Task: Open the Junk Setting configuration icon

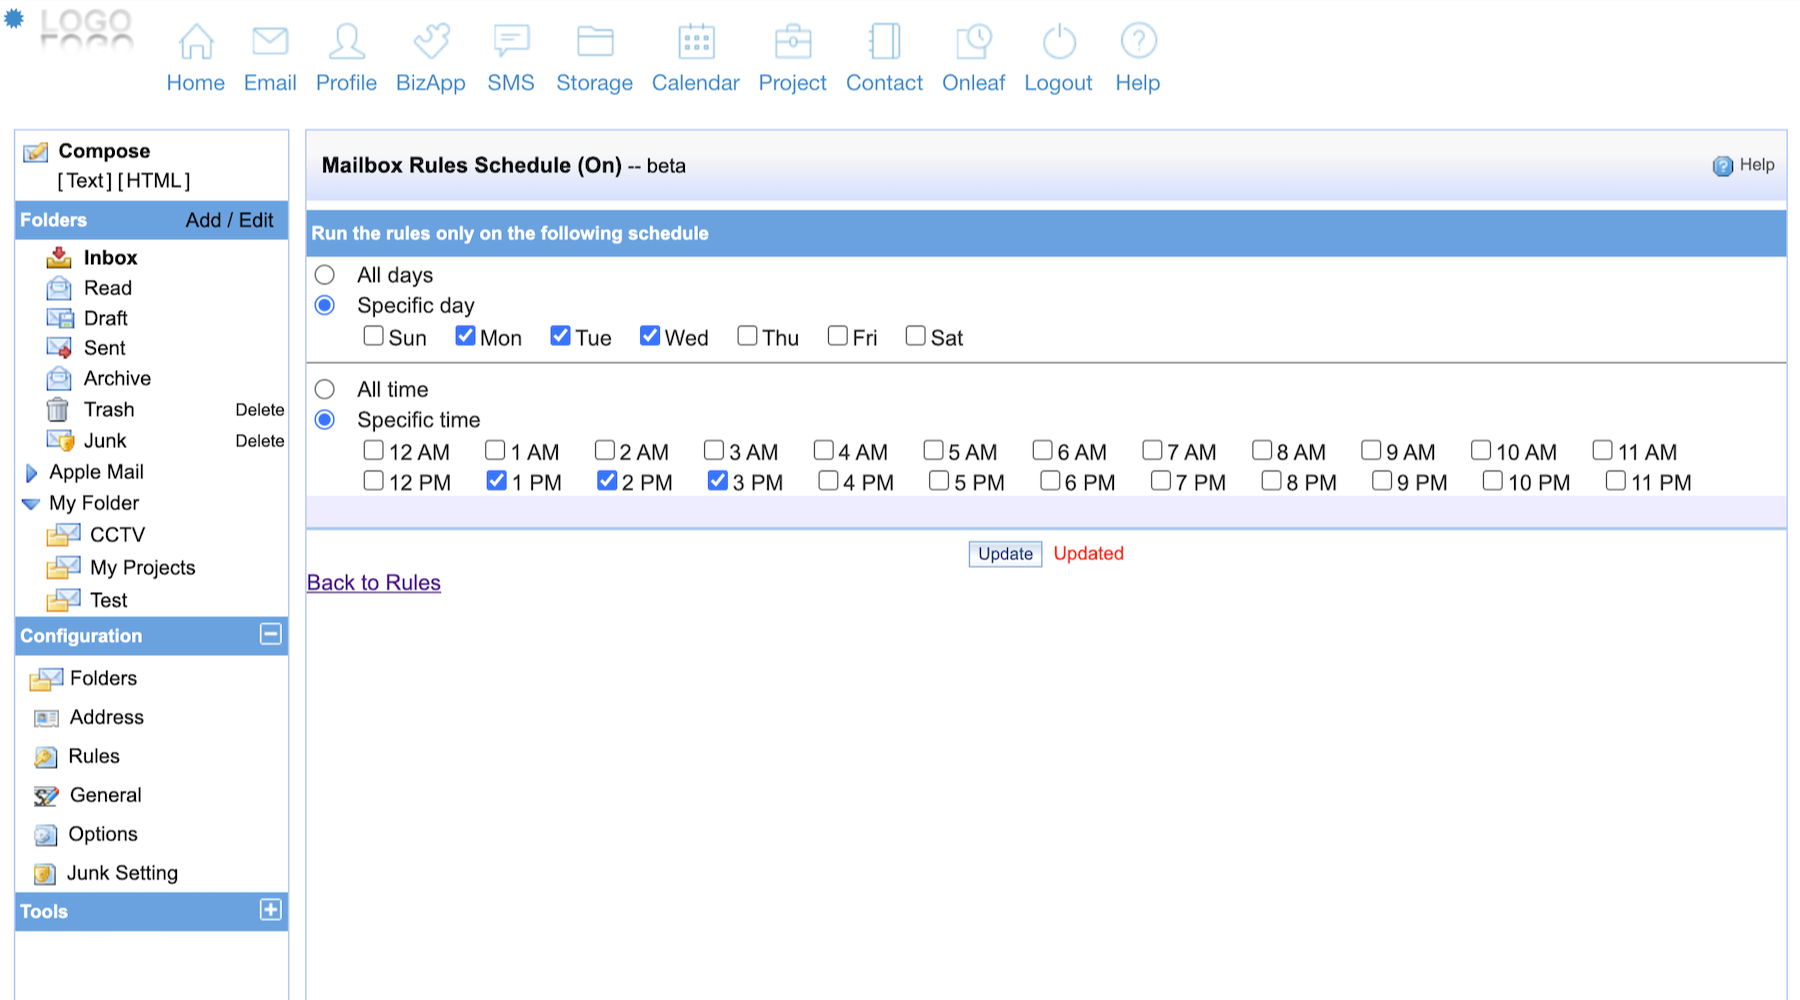Action: 44,874
